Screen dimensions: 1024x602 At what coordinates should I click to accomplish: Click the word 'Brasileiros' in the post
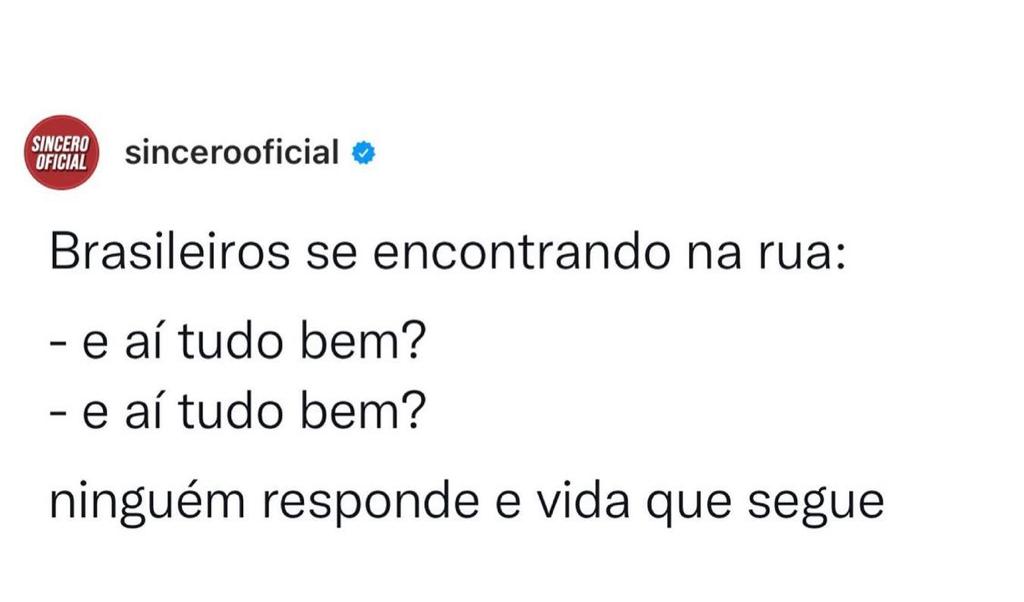point(170,252)
